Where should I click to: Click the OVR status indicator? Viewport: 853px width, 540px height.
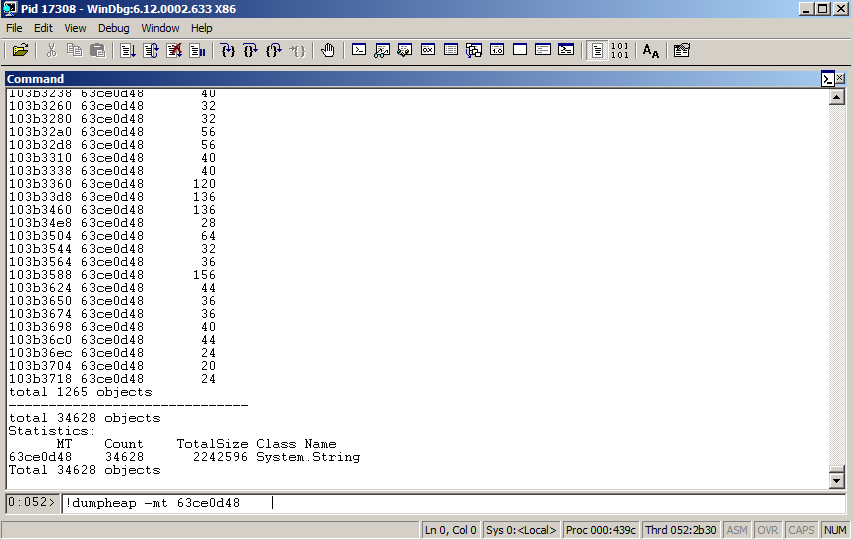pos(767,530)
